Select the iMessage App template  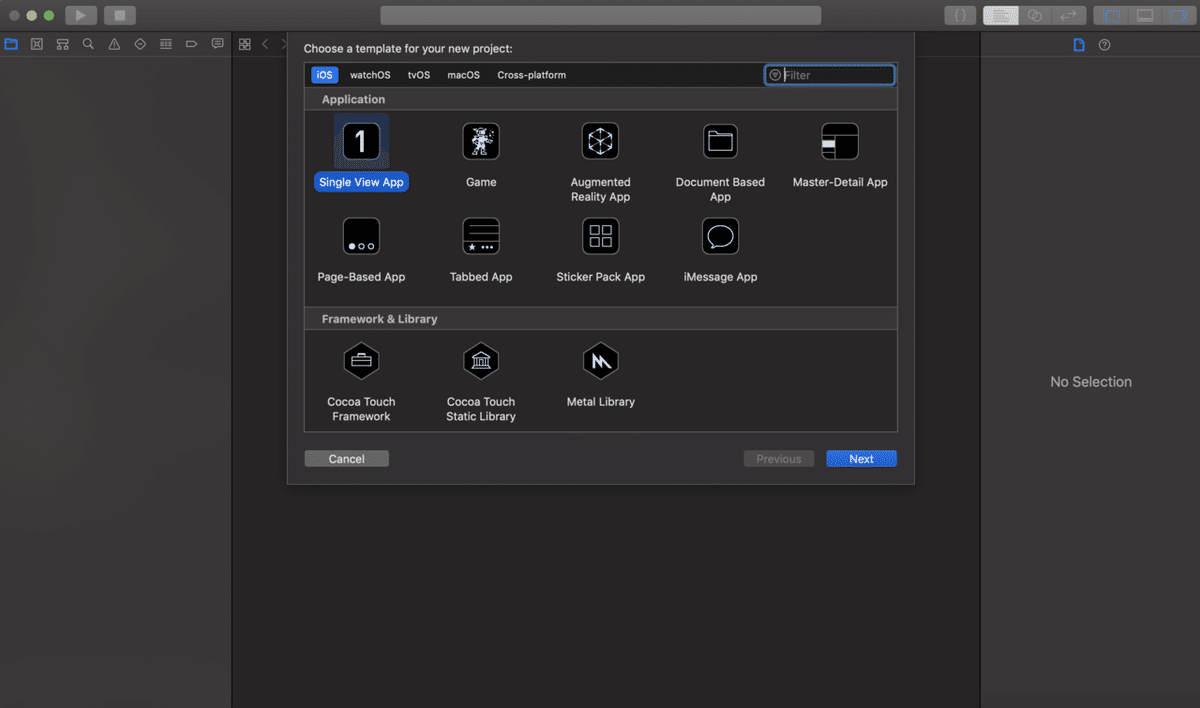(720, 236)
